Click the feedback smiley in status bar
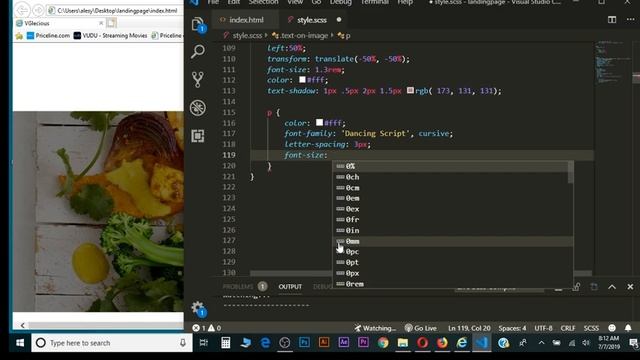Viewport: 640px width, 360px height. (x=612, y=328)
